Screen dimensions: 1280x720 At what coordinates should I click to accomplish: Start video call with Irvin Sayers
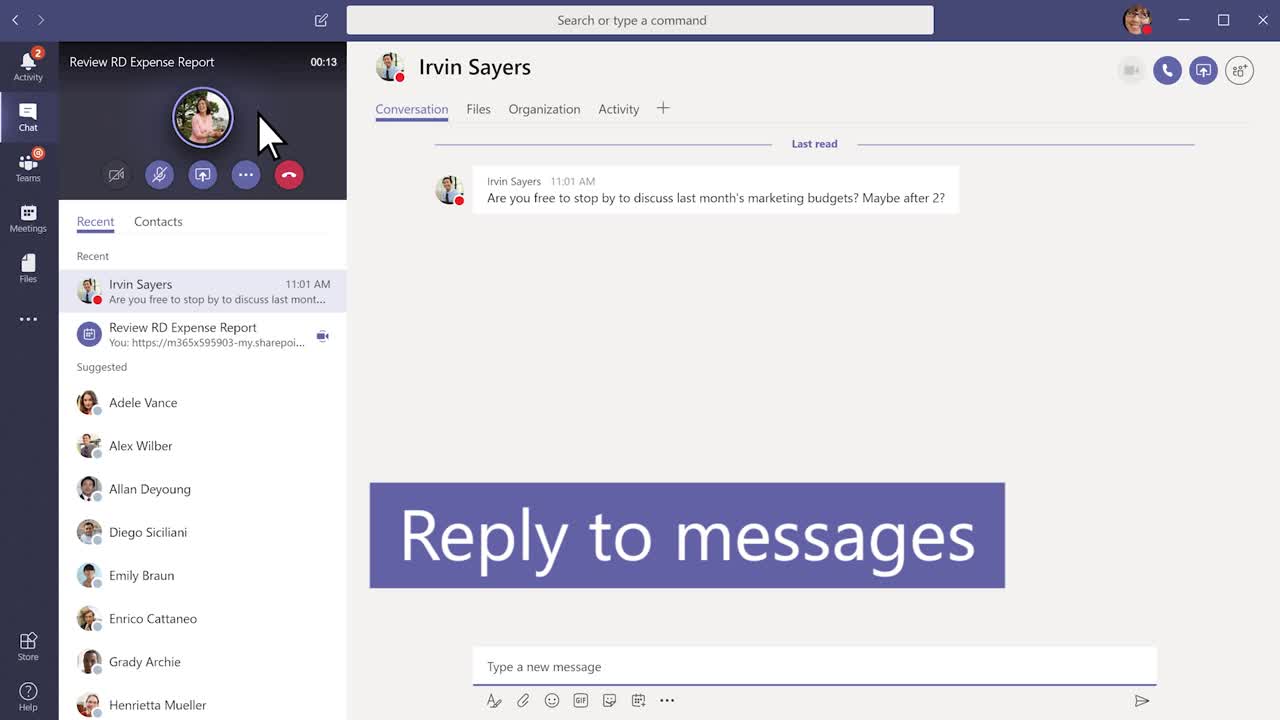(1131, 70)
